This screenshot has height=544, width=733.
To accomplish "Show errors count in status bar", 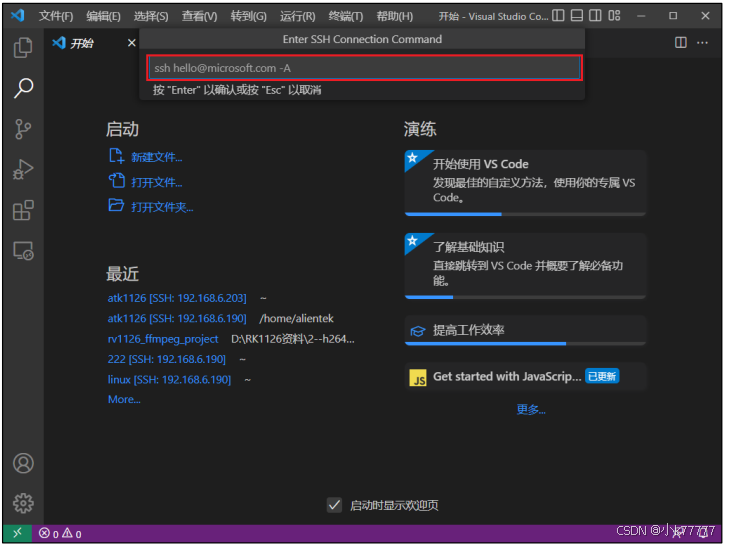I will [x=49, y=533].
